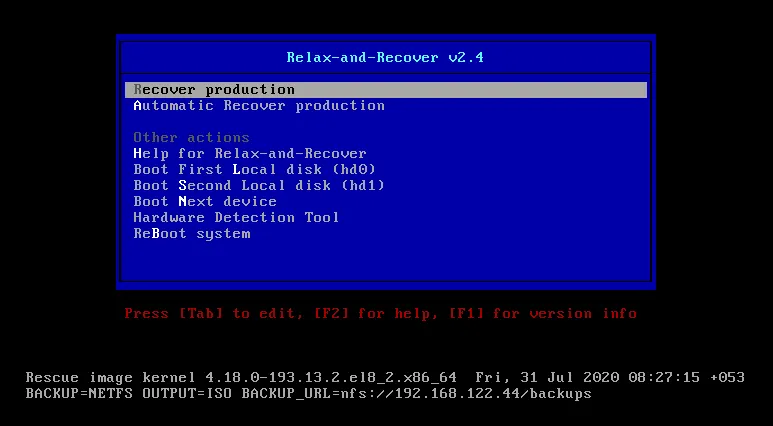Click the 'Rescue image kernel 4.18.0-193.13.2' line
The image size is (773, 426).
click(x=385, y=378)
